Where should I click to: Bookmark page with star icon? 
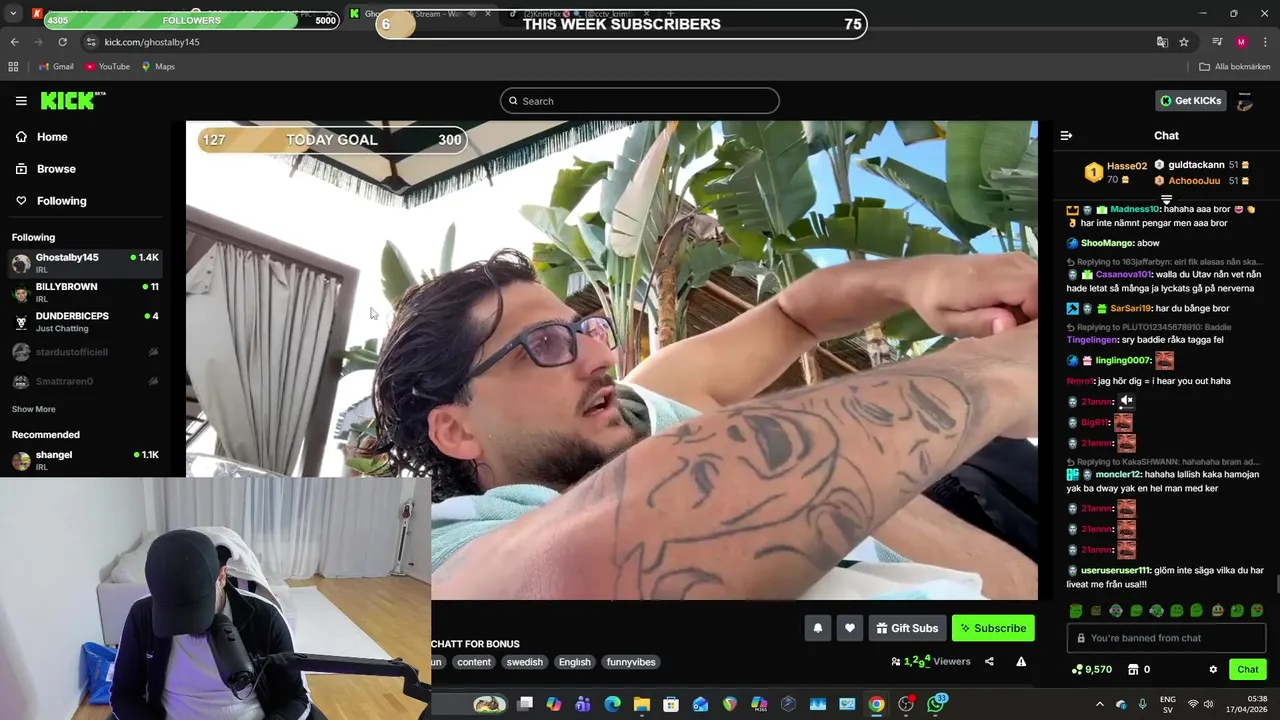[1184, 42]
